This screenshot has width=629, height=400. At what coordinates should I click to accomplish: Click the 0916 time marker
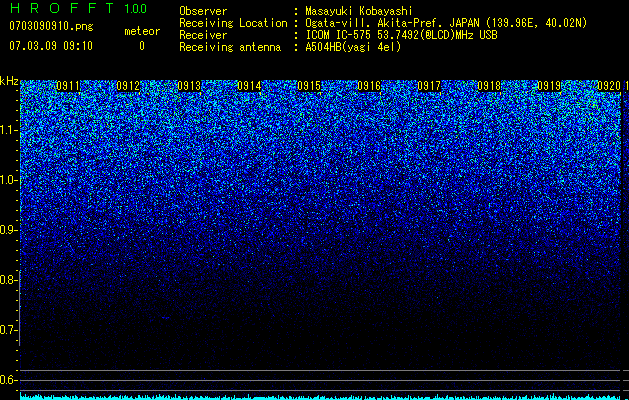point(369,86)
